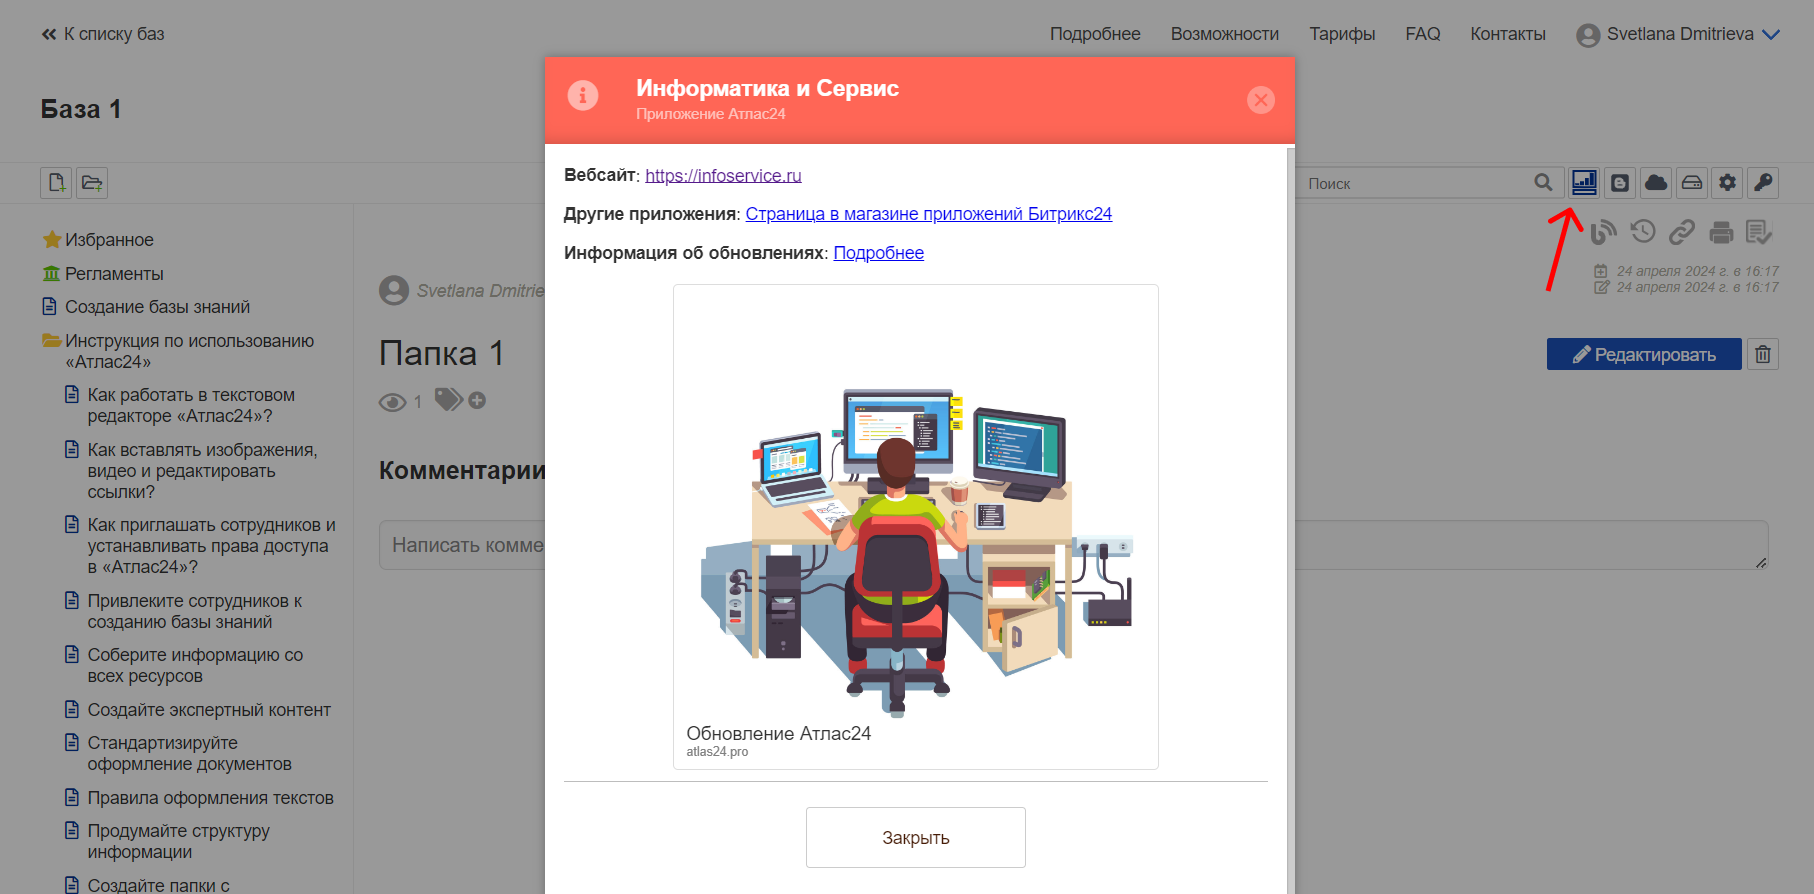Image resolution: width=1814 pixels, height=894 pixels.
Task: Click the Bitrix feed broadcast icon
Action: (x=1603, y=233)
